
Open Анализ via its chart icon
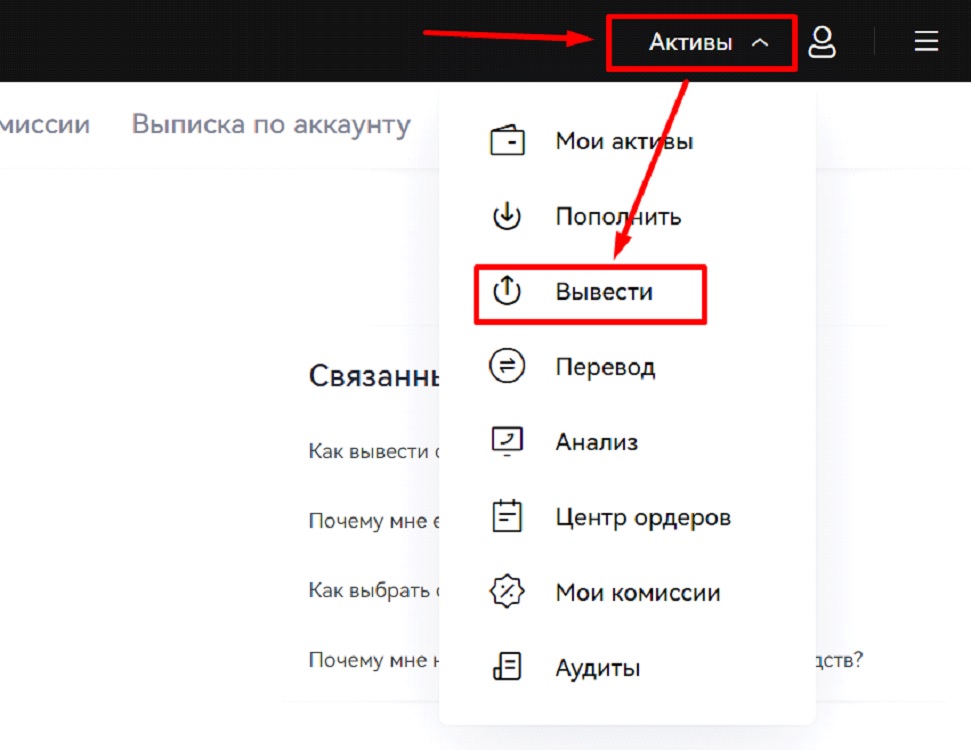pyautogui.click(x=507, y=441)
